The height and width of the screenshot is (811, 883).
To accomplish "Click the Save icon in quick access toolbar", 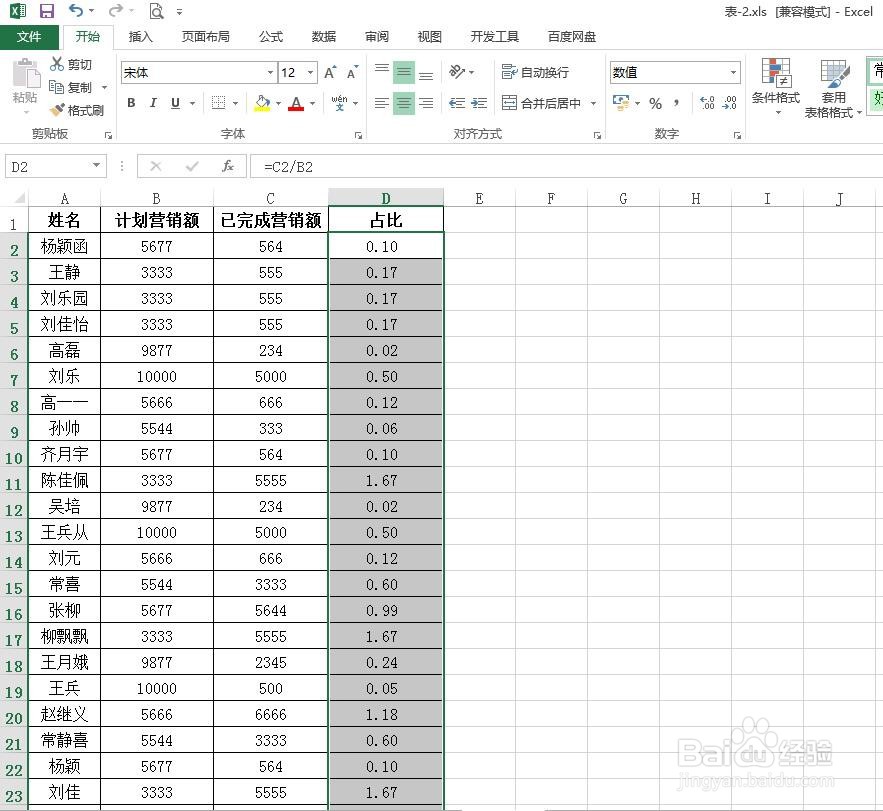I will [x=47, y=11].
